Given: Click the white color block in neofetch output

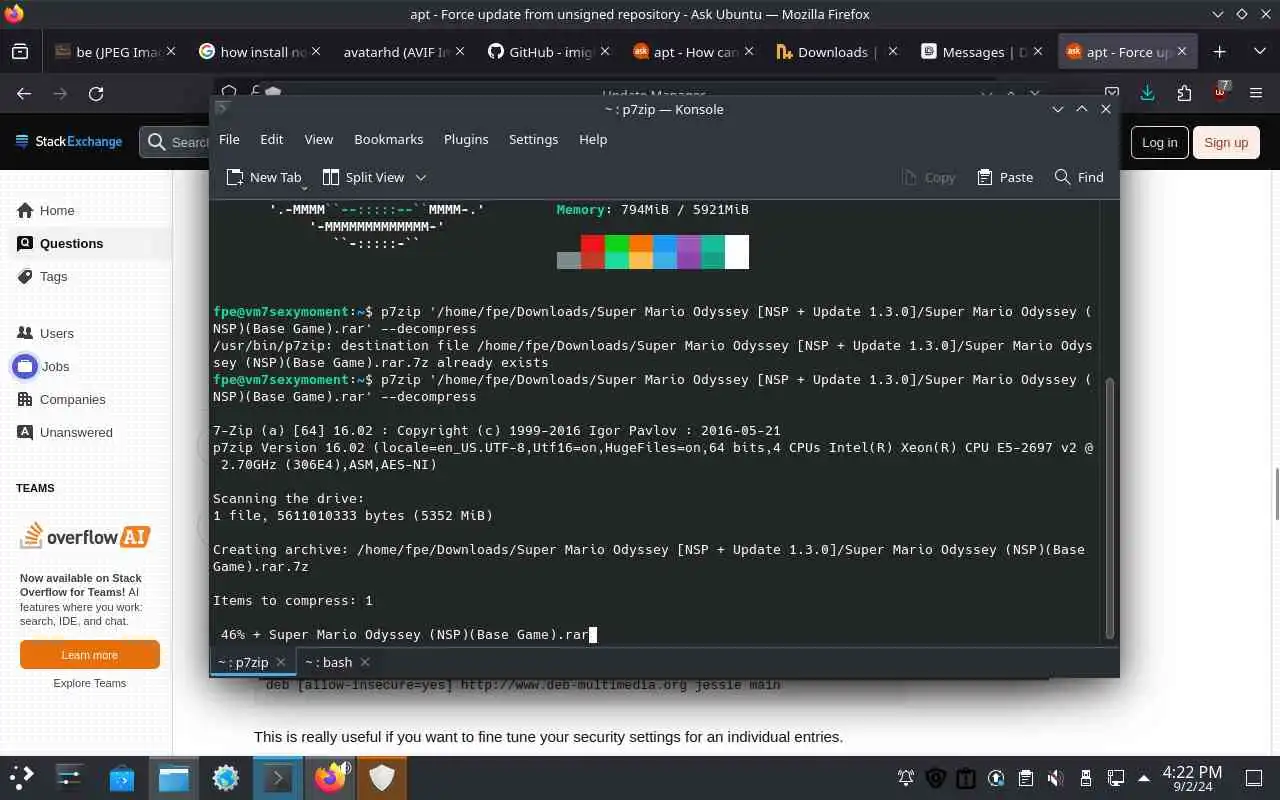Looking at the screenshot, I should pyautogui.click(x=737, y=252).
